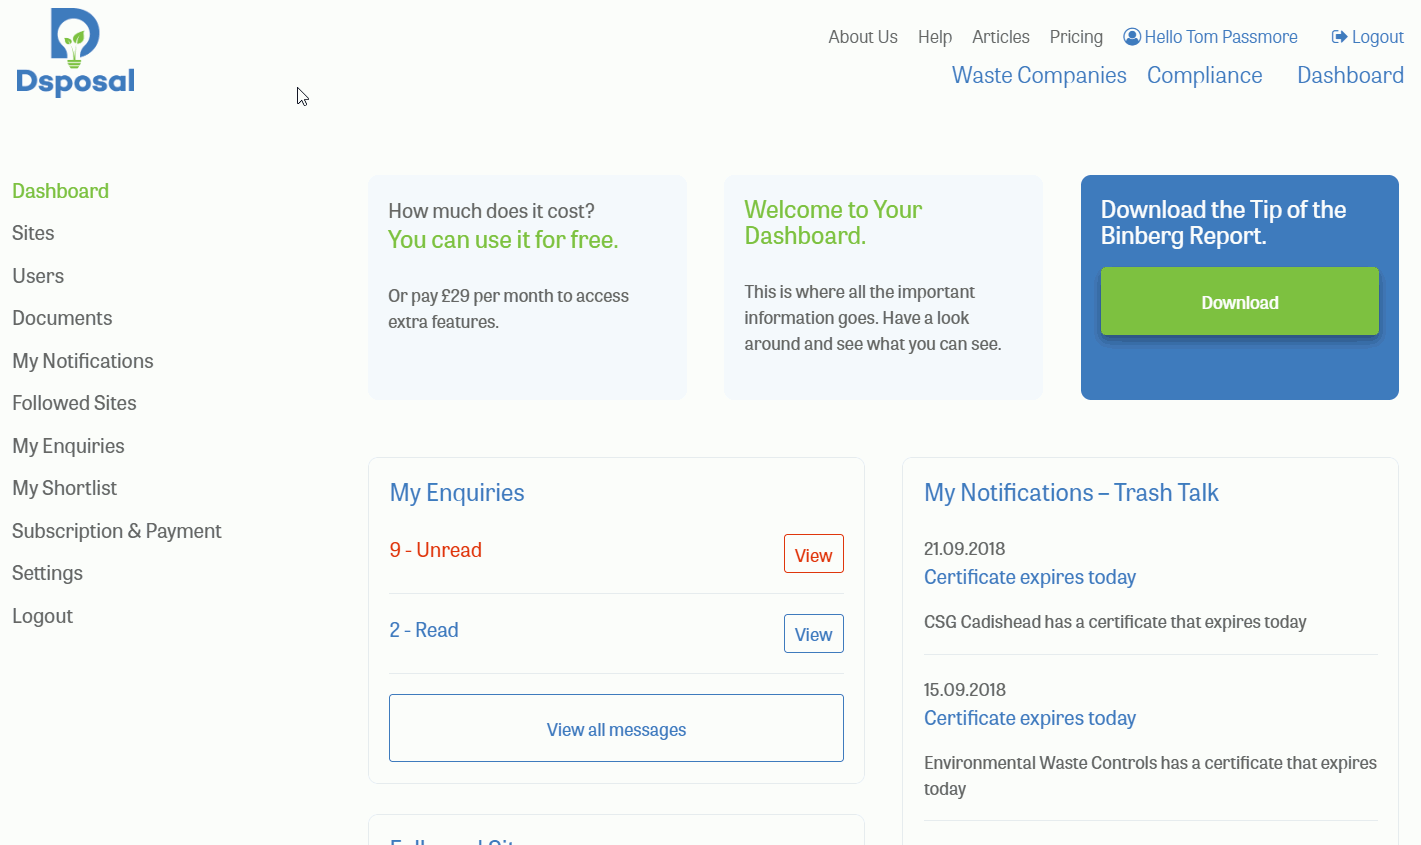Open My Enquiries in the sidebar
The image size is (1421, 845).
pos(68,446)
